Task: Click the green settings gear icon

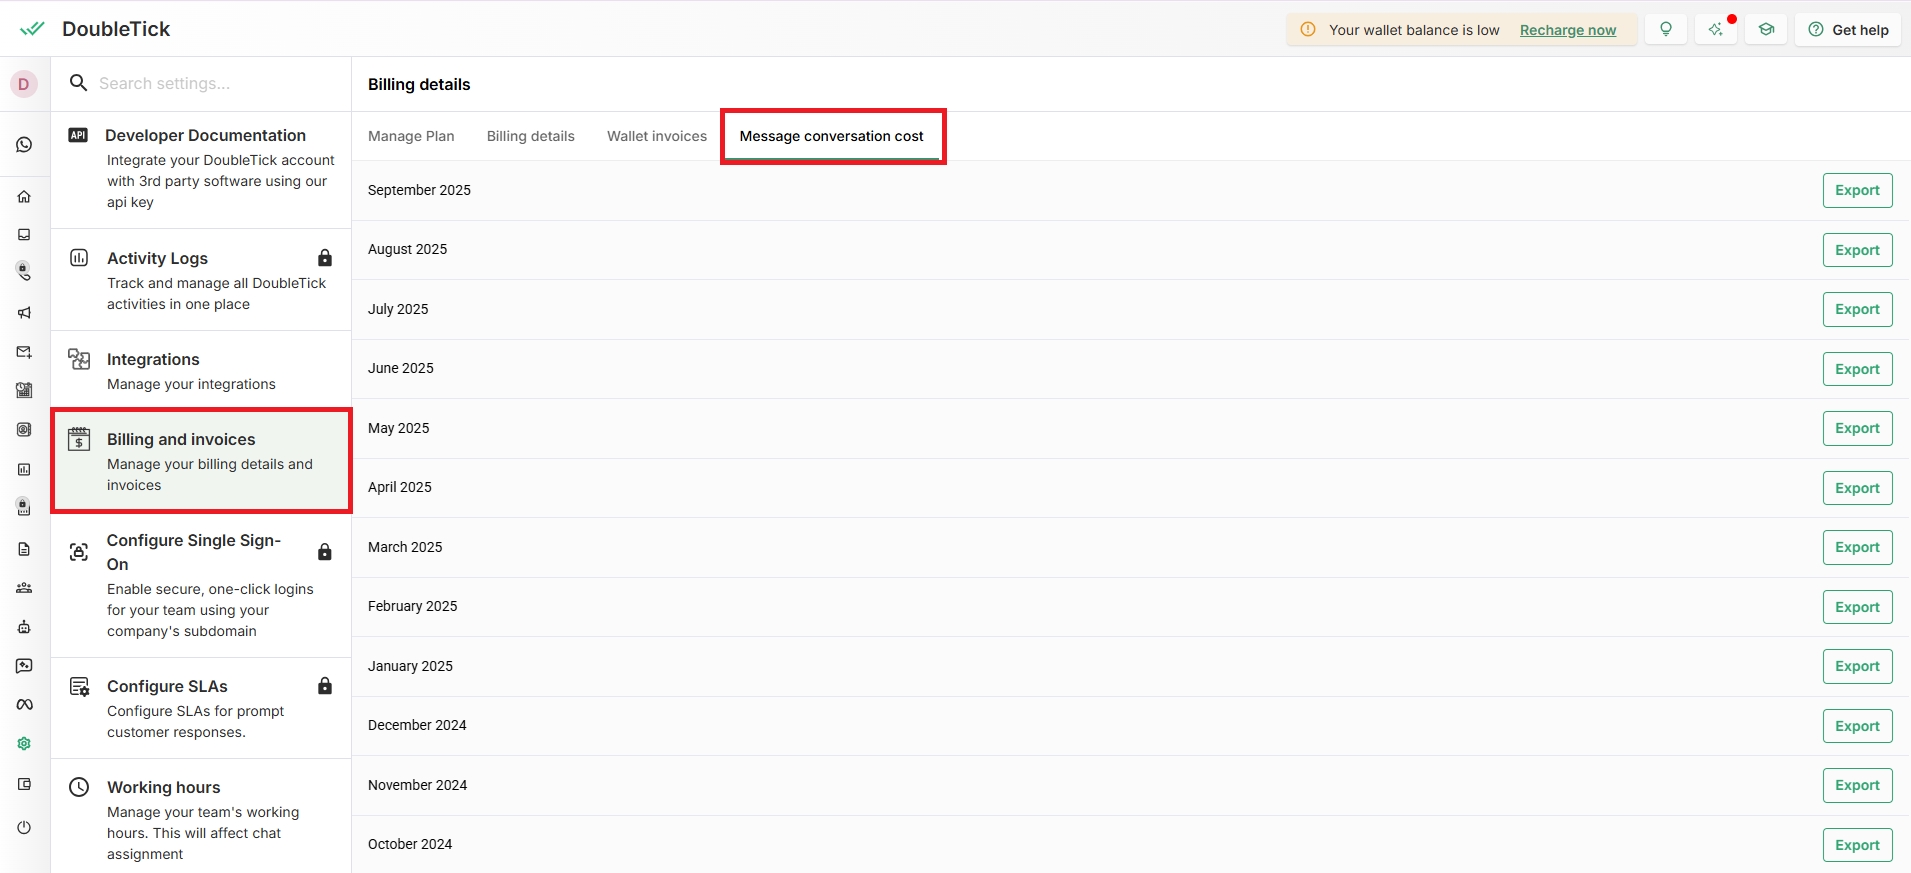Action: [x=24, y=744]
